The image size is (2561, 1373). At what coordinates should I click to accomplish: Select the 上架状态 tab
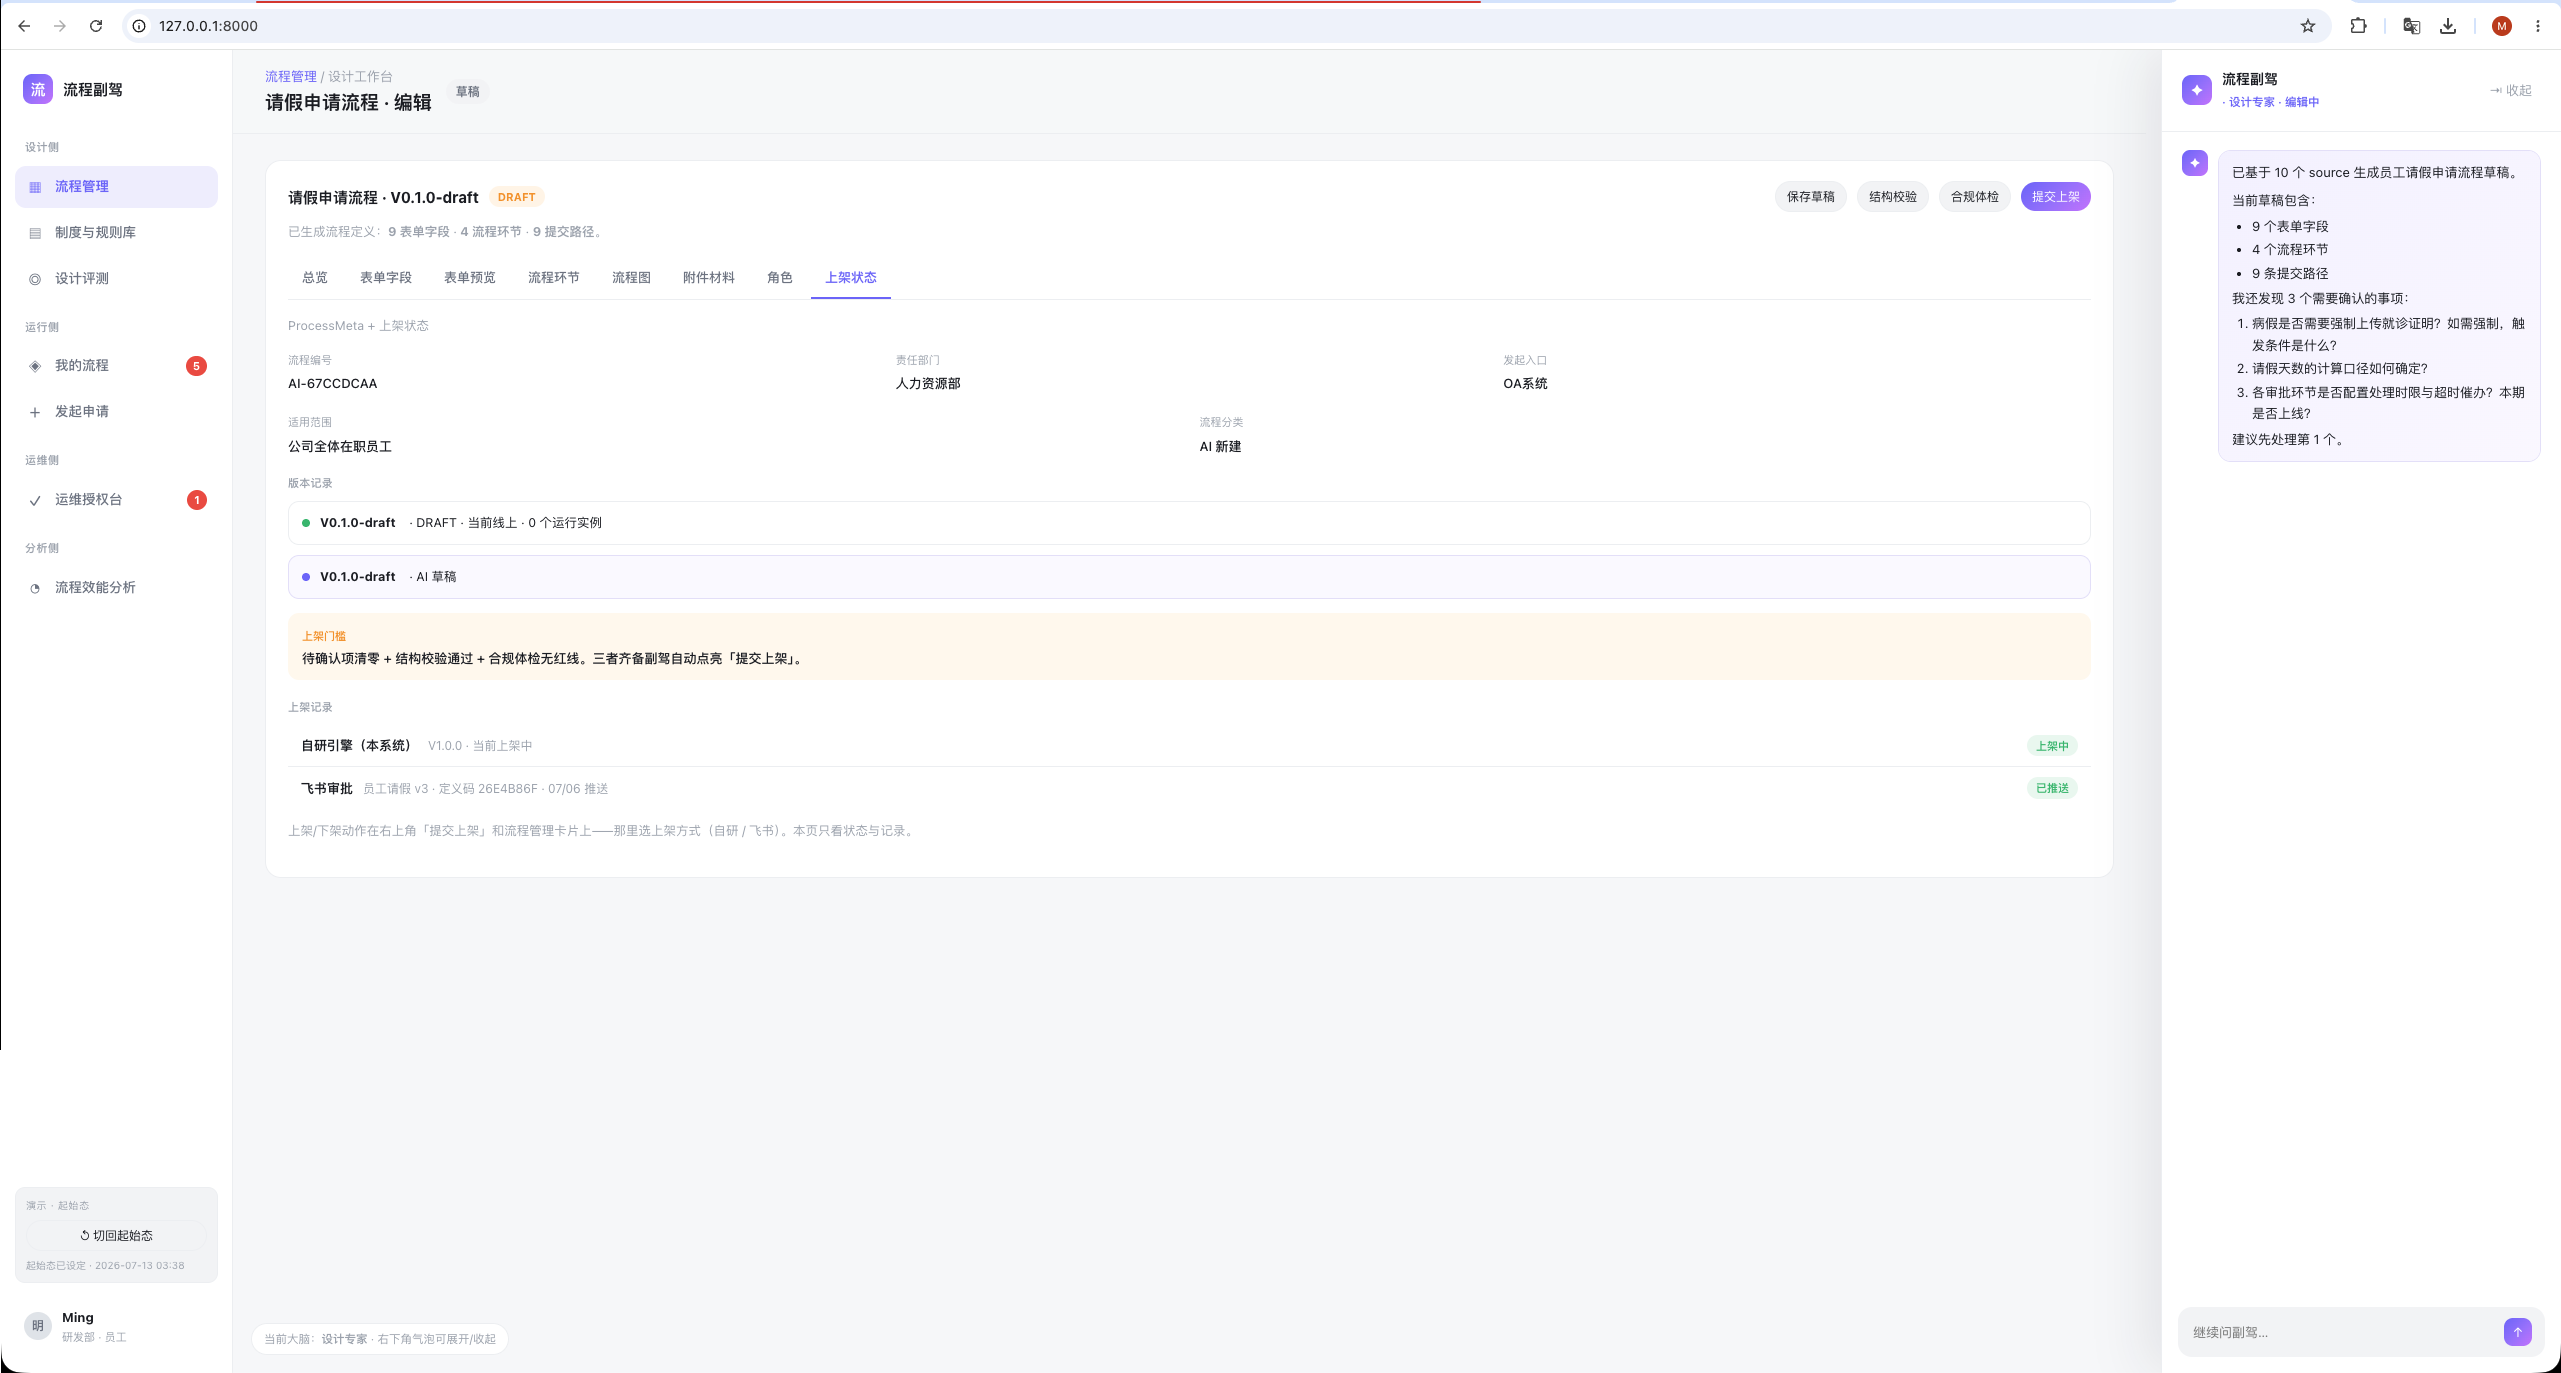coord(851,278)
